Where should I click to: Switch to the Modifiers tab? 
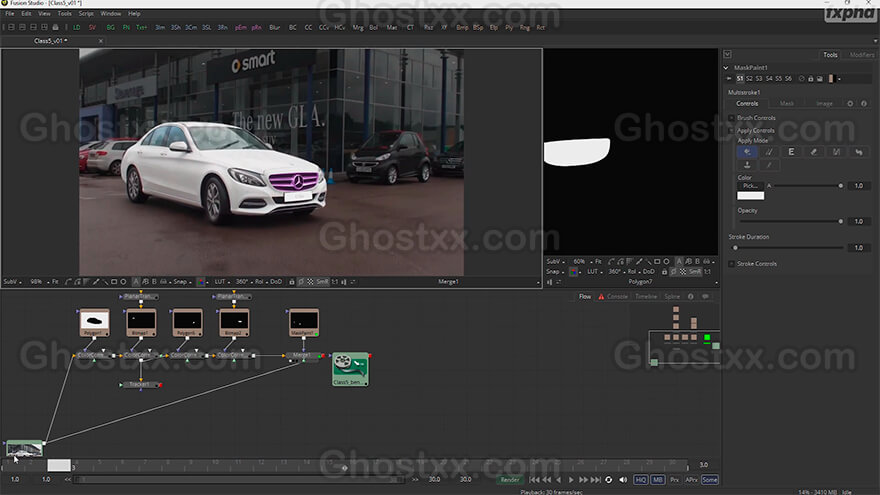click(861, 55)
